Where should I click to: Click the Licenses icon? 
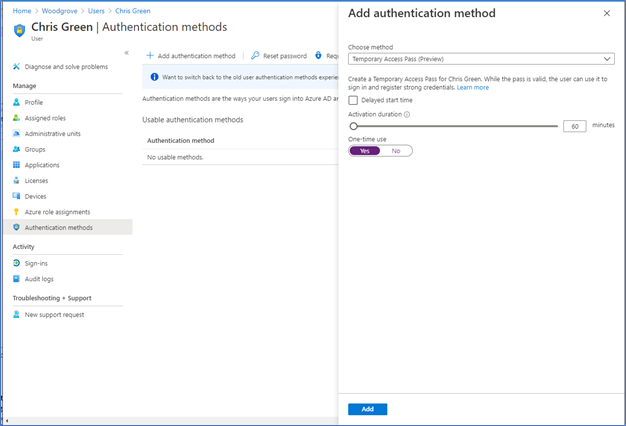point(16,180)
